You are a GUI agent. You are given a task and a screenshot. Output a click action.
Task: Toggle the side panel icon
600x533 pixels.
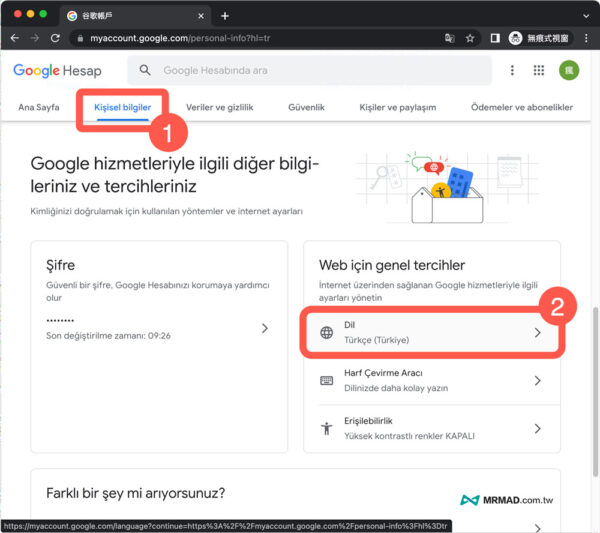pyautogui.click(x=495, y=38)
